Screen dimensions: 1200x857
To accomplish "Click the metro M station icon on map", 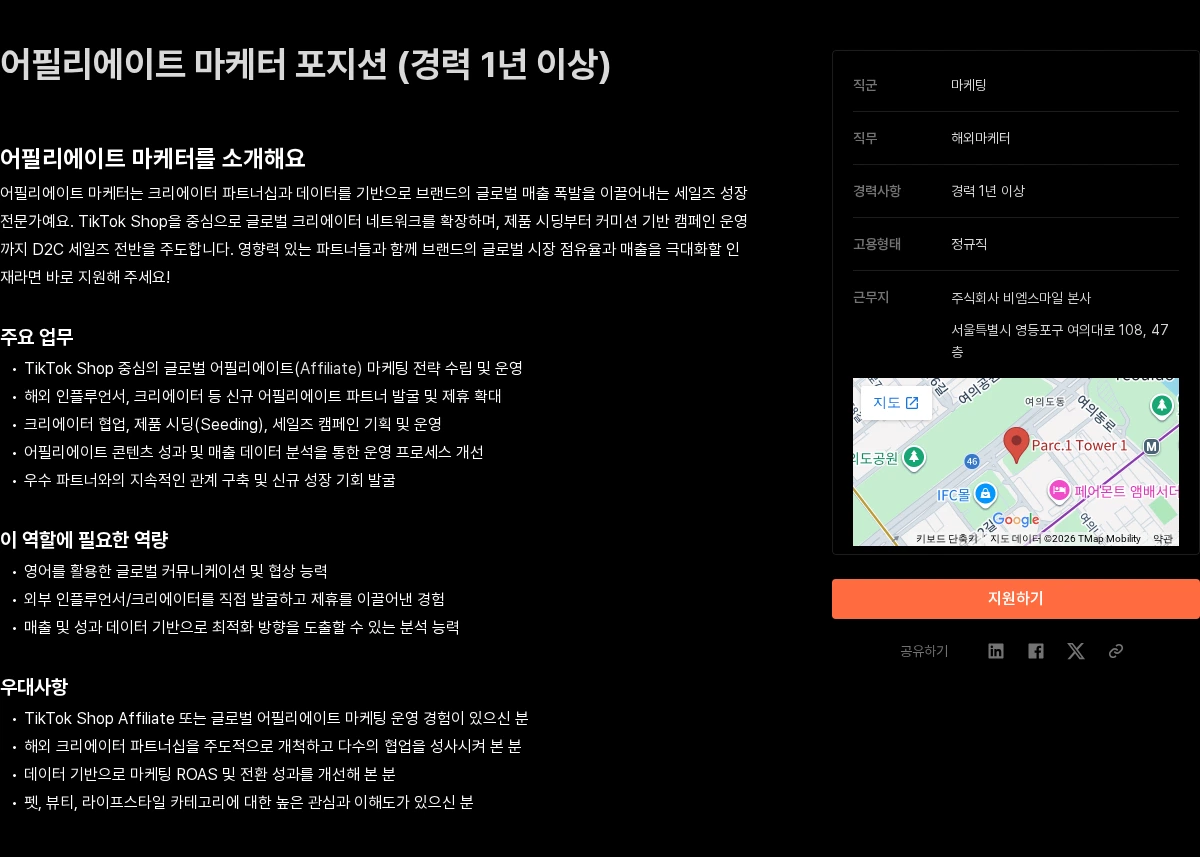I will click(x=1151, y=446).
